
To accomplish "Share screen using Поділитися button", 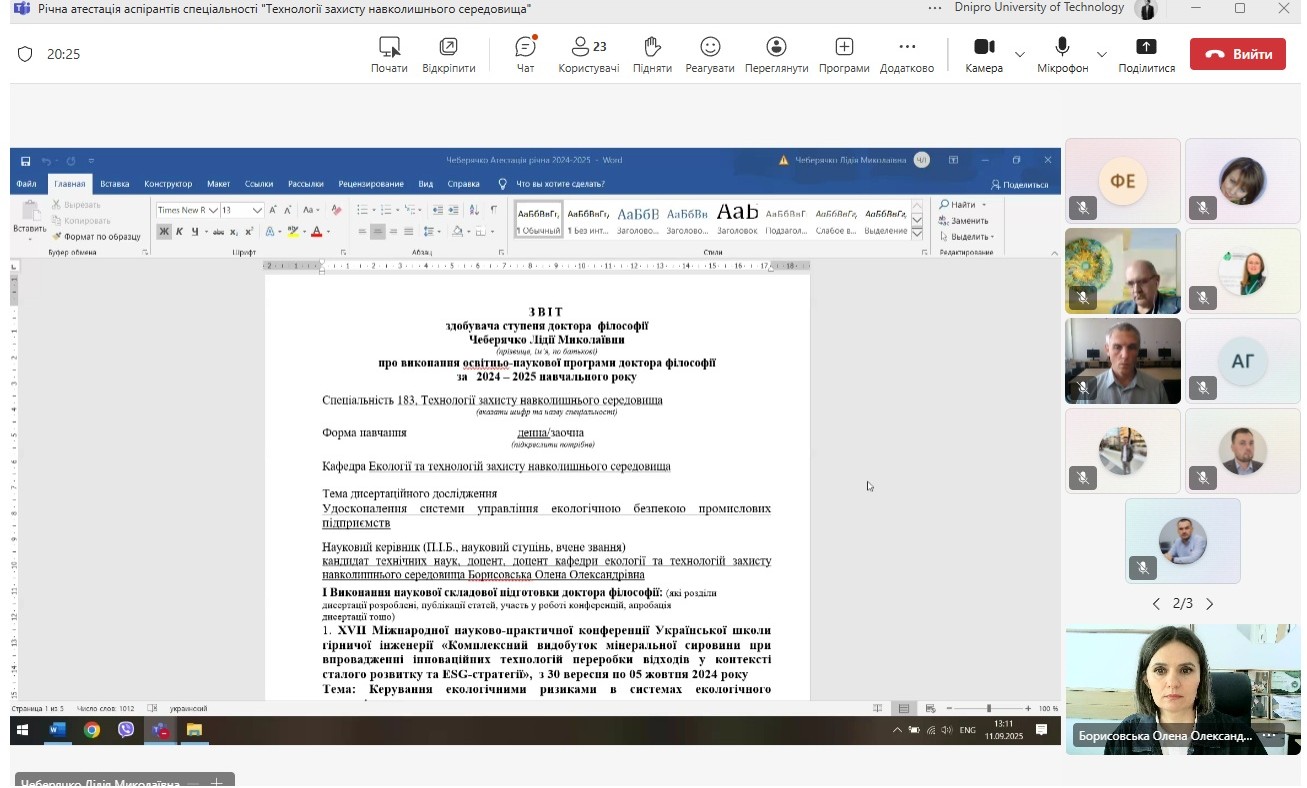I will 1146,55.
